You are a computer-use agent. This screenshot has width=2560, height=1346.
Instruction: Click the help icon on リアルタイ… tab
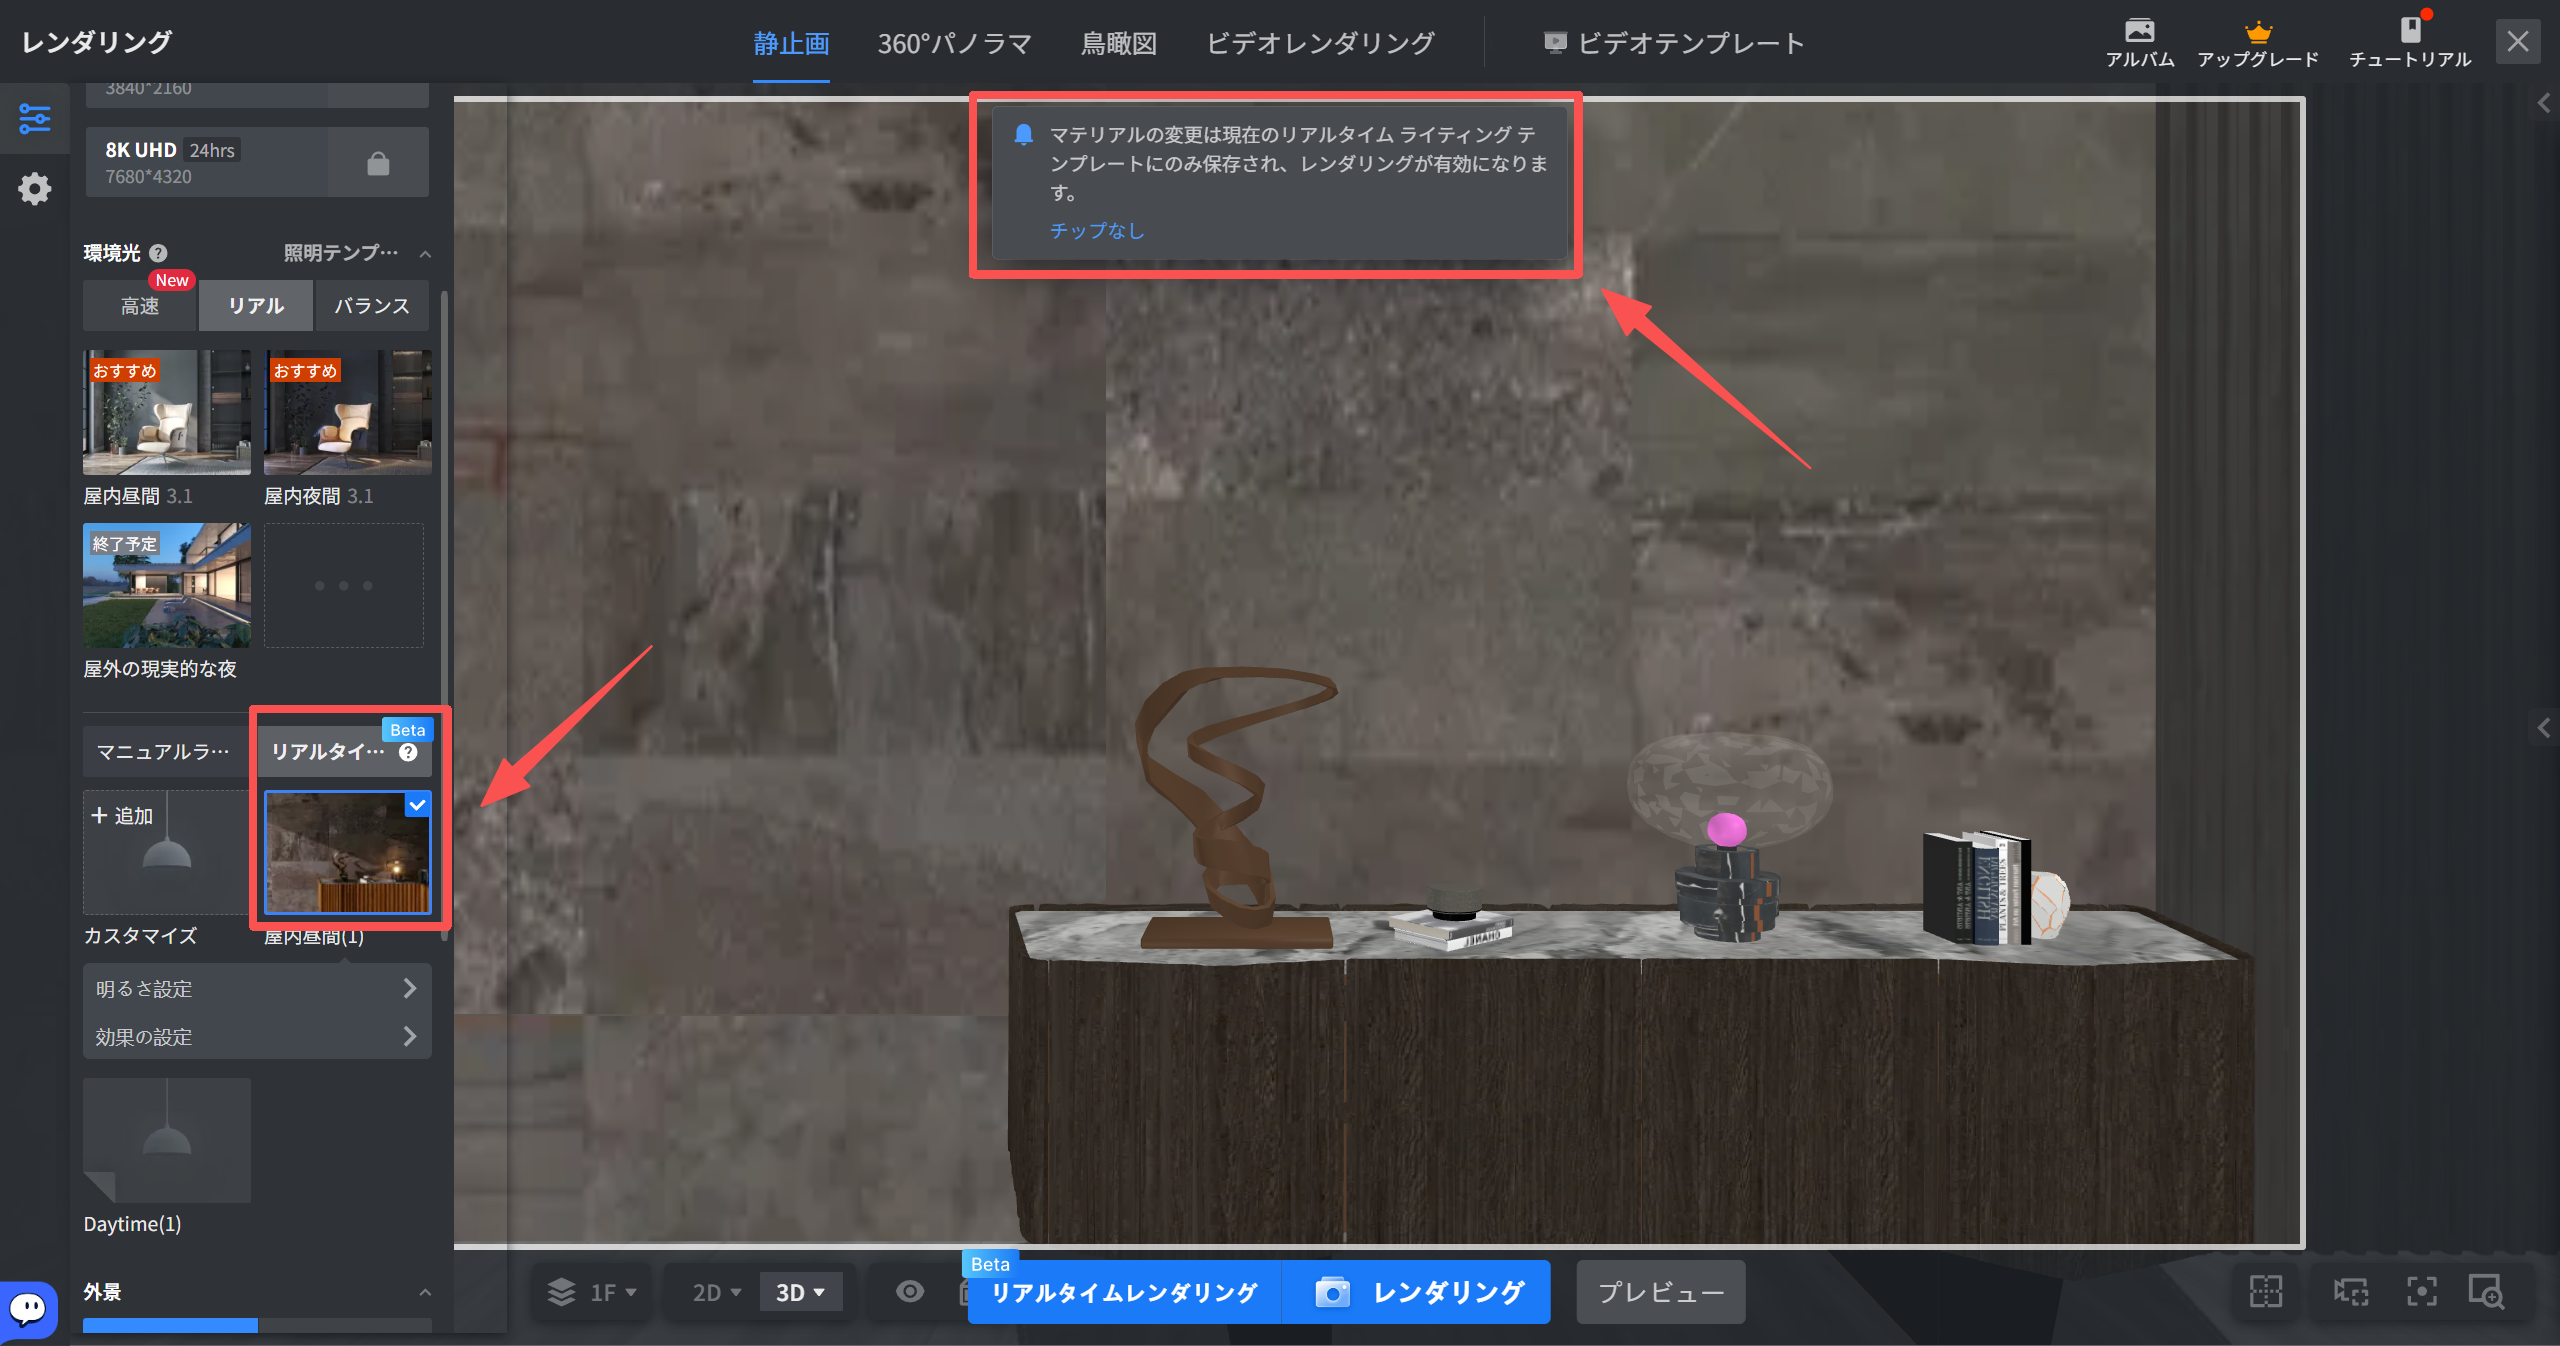408,752
